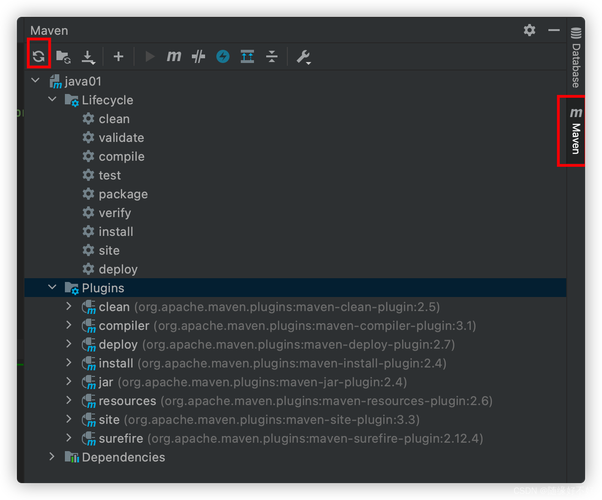
Task: Add Maven project with plus icon
Action: coord(118,57)
